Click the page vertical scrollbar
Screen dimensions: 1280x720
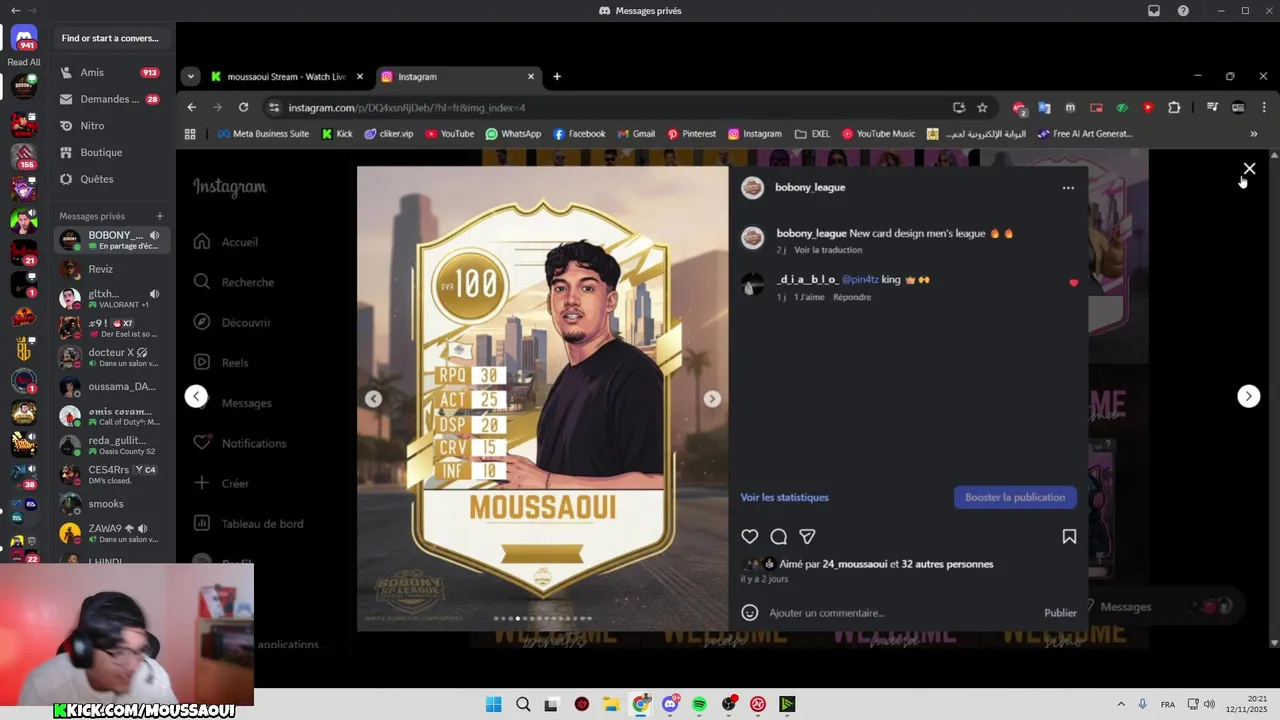point(1274,400)
